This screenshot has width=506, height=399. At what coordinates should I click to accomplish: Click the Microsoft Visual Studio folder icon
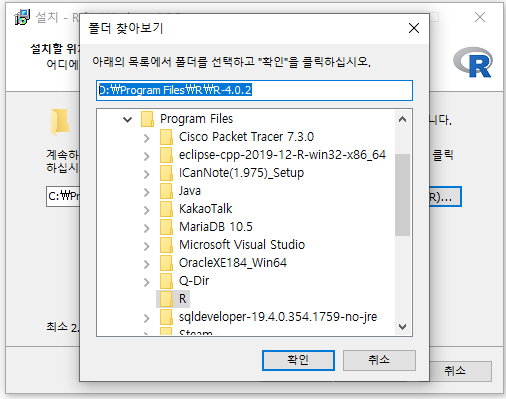pos(166,245)
